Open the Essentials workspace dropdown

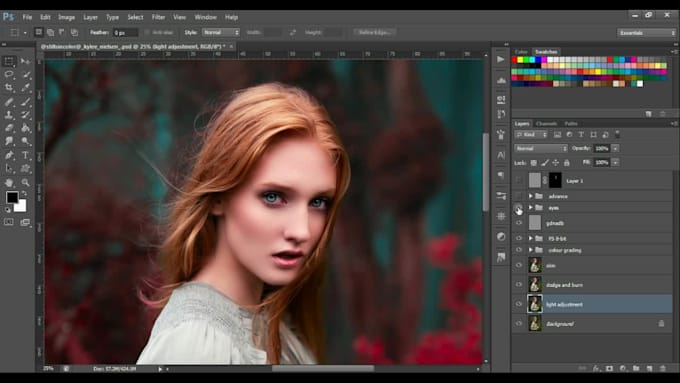[647, 33]
